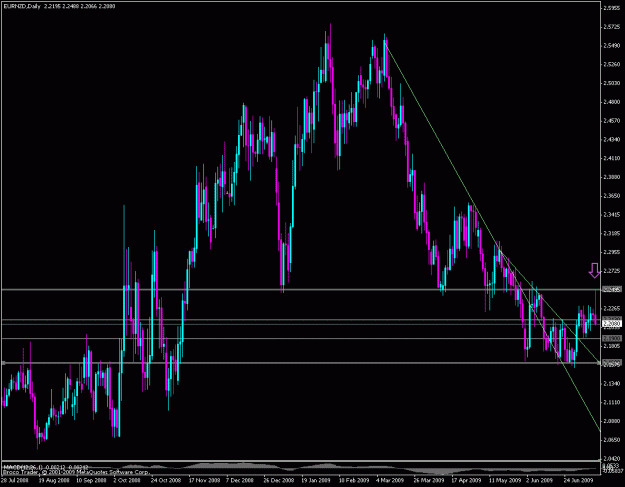The height and width of the screenshot is (487, 625).
Task: Click the 2.4570 price axis label
Action: pyautogui.click(x=612, y=121)
